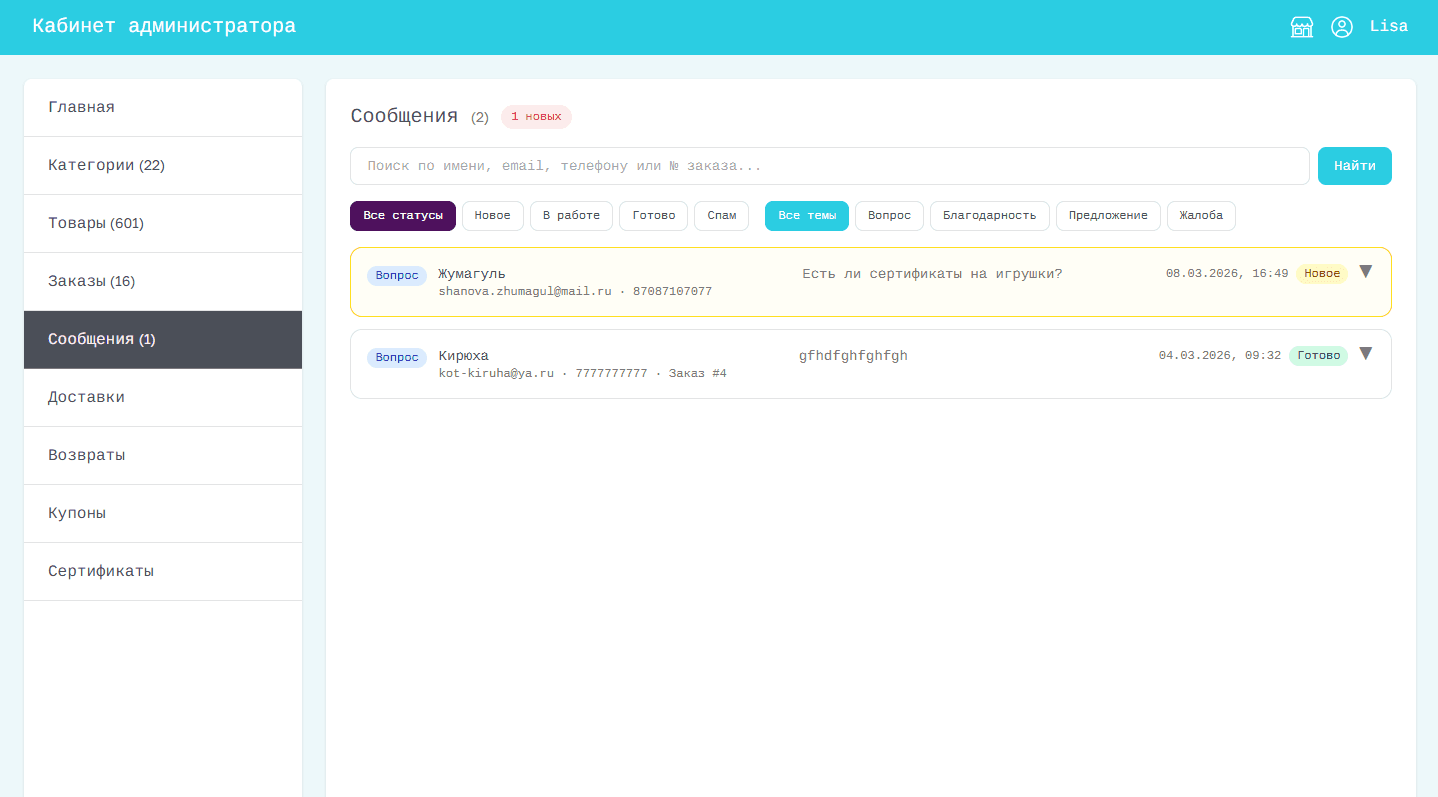Choose the Предложение topic filter
Image resolution: width=1438 pixels, height=797 pixels.
pyautogui.click(x=1107, y=216)
